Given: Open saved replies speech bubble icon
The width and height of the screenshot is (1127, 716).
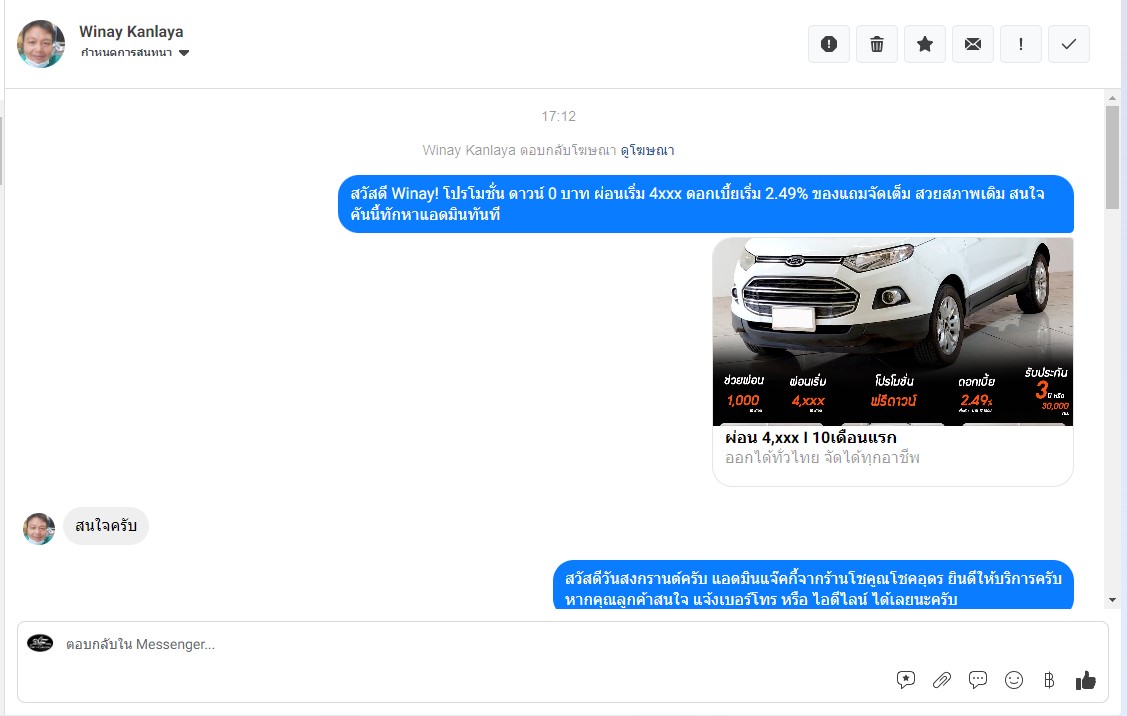Looking at the screenshot, I should tap(906, 679).
